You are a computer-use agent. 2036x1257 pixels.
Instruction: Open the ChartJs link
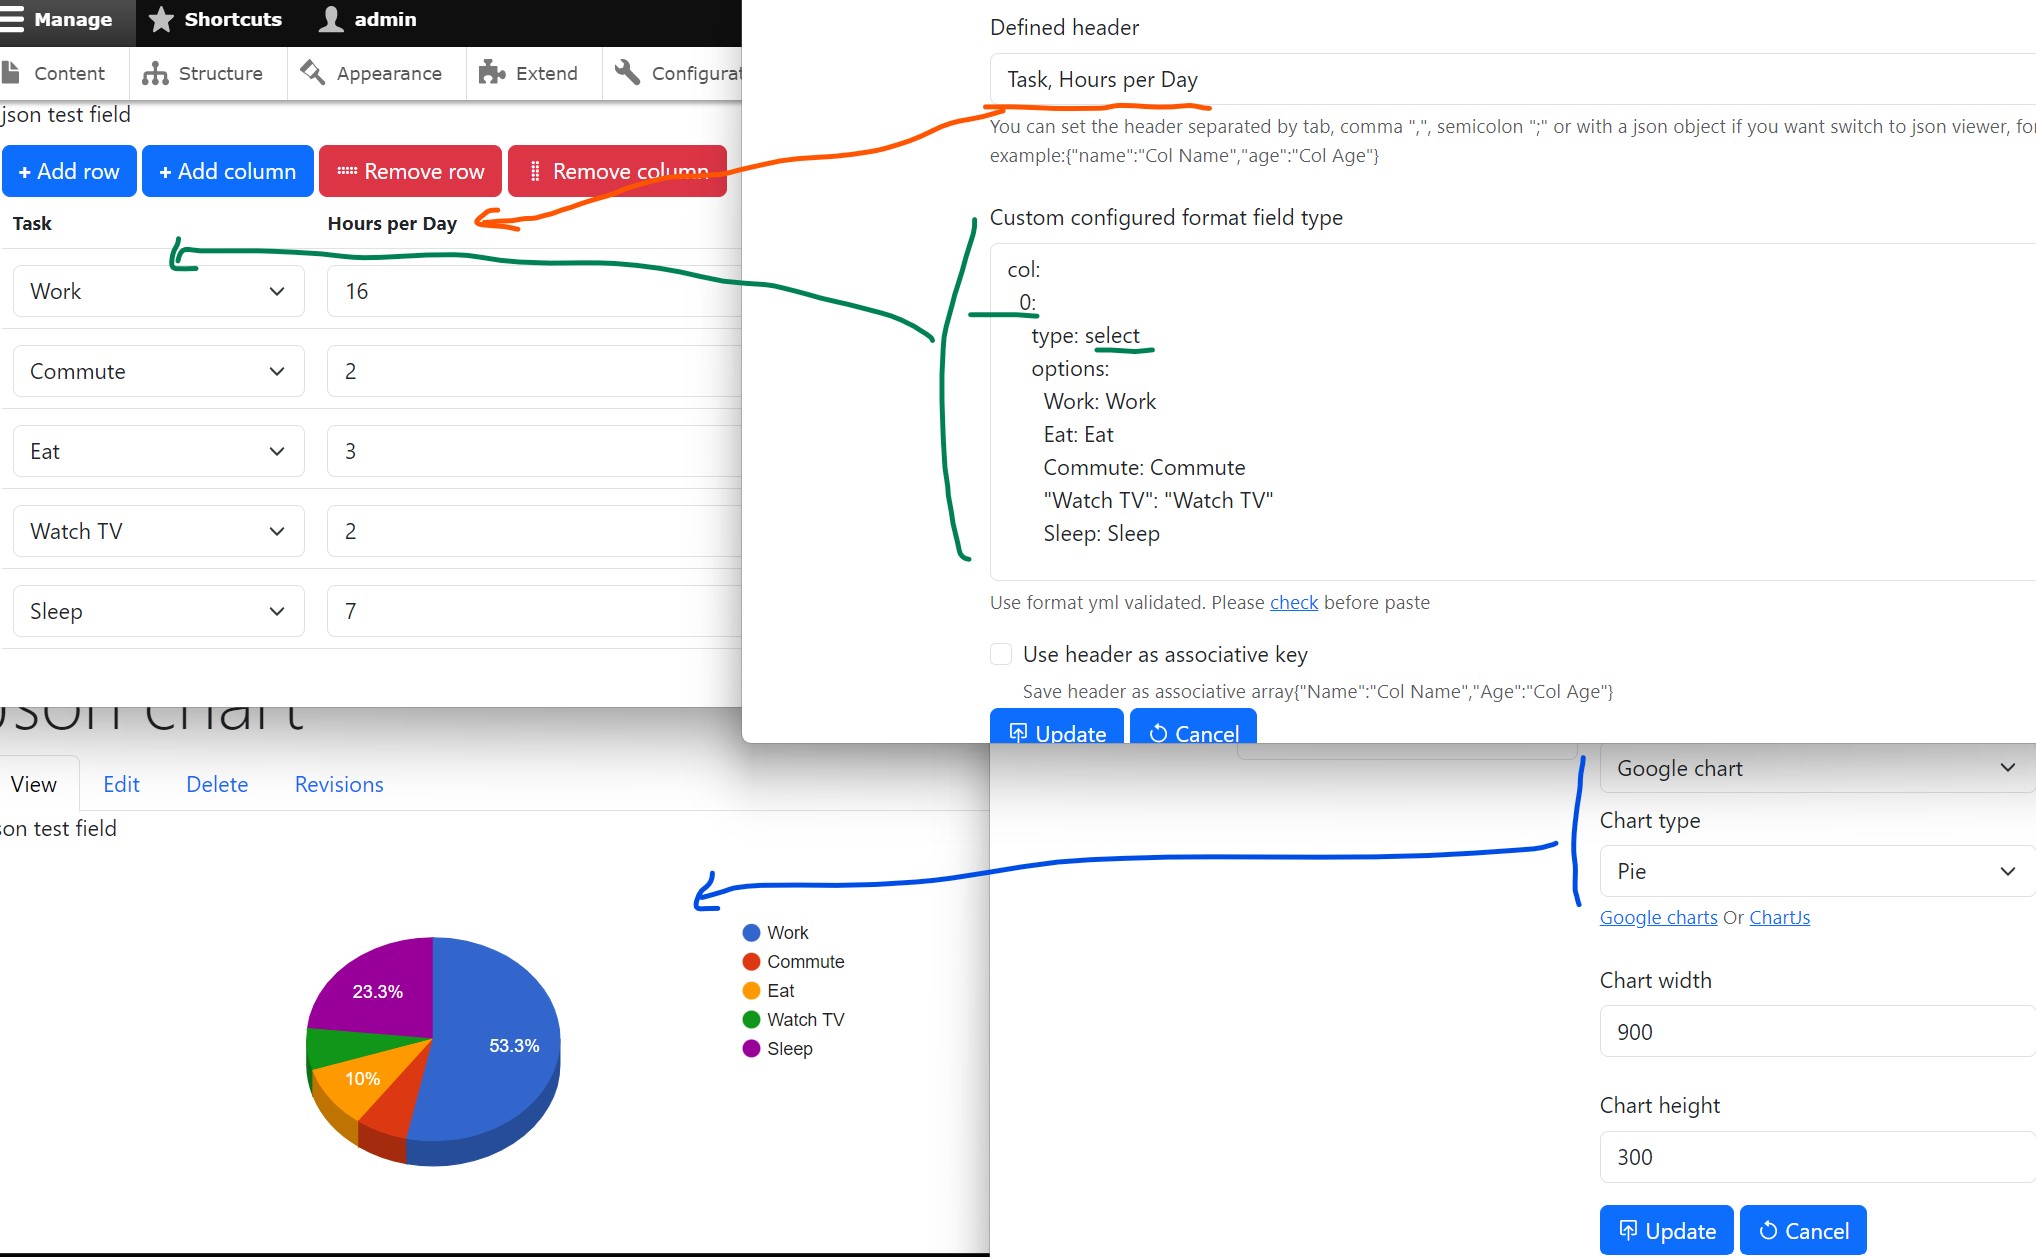point(1779,917)
